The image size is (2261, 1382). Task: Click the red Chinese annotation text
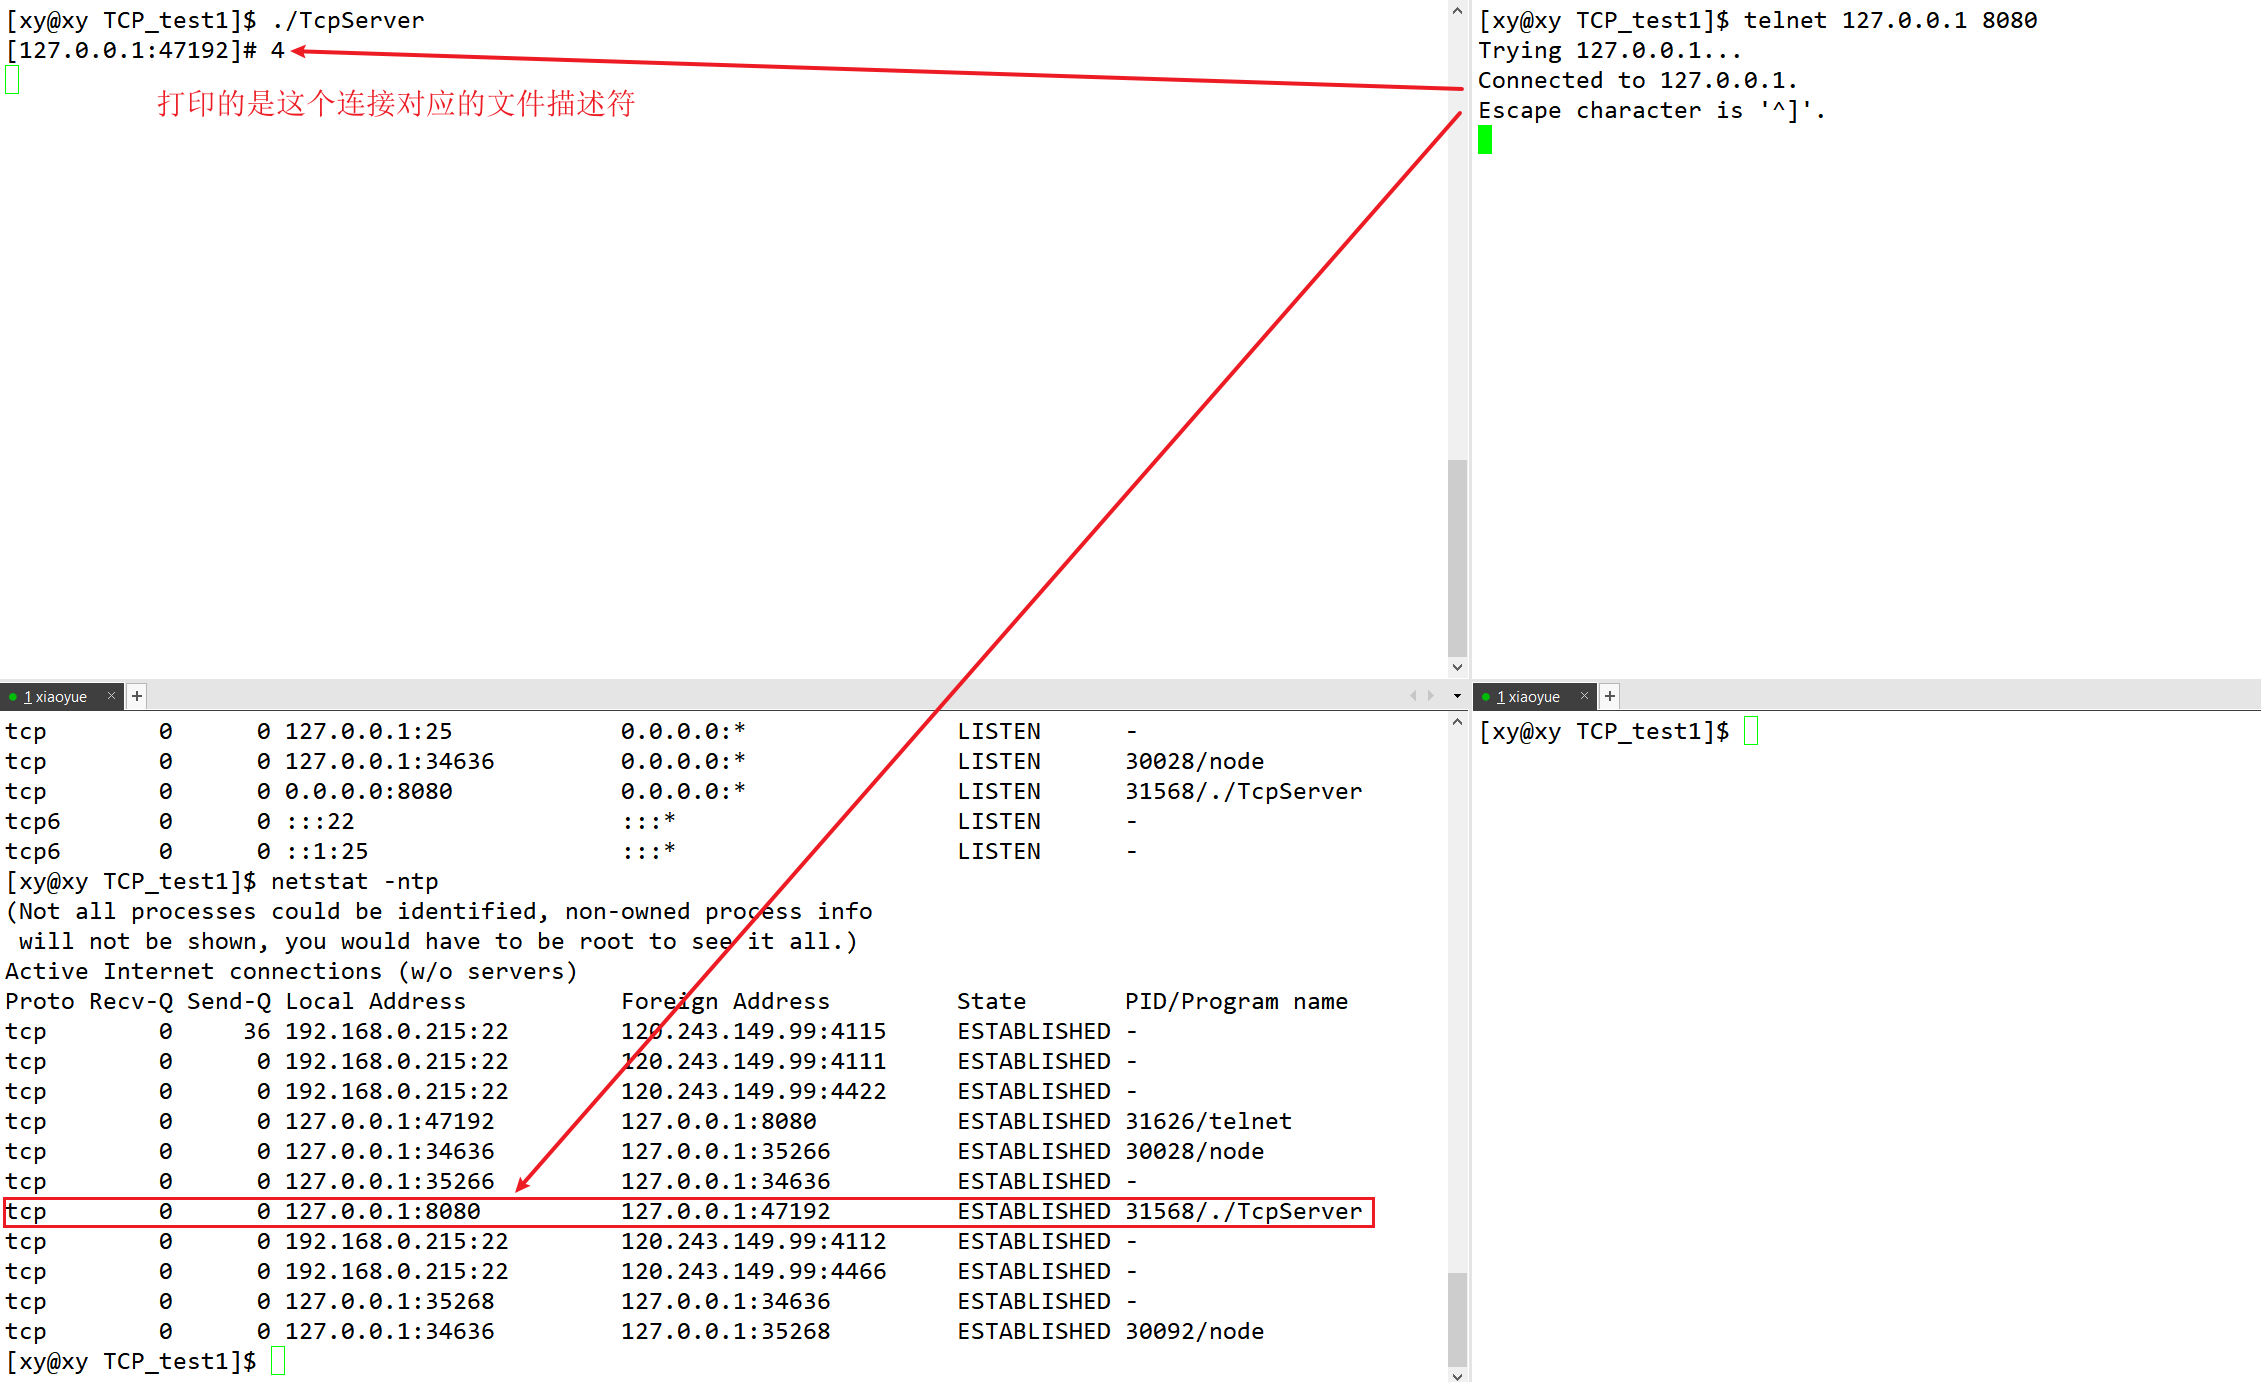tap(396, 103)
